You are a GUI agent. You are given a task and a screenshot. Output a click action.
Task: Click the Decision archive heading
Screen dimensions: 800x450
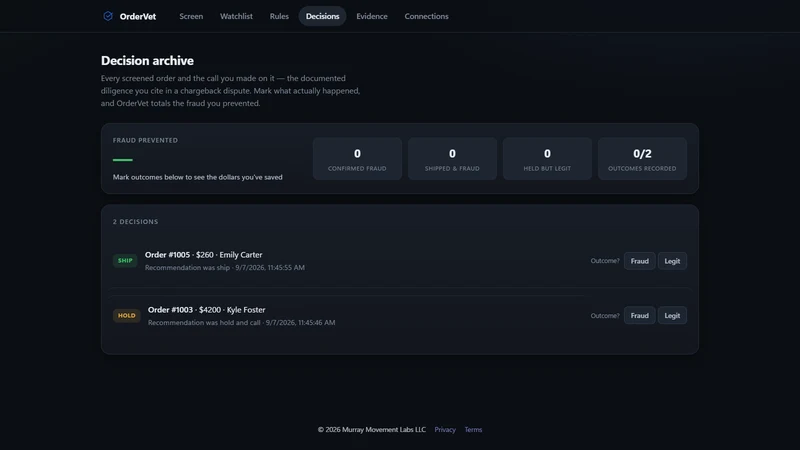click(x=147, y=61)
